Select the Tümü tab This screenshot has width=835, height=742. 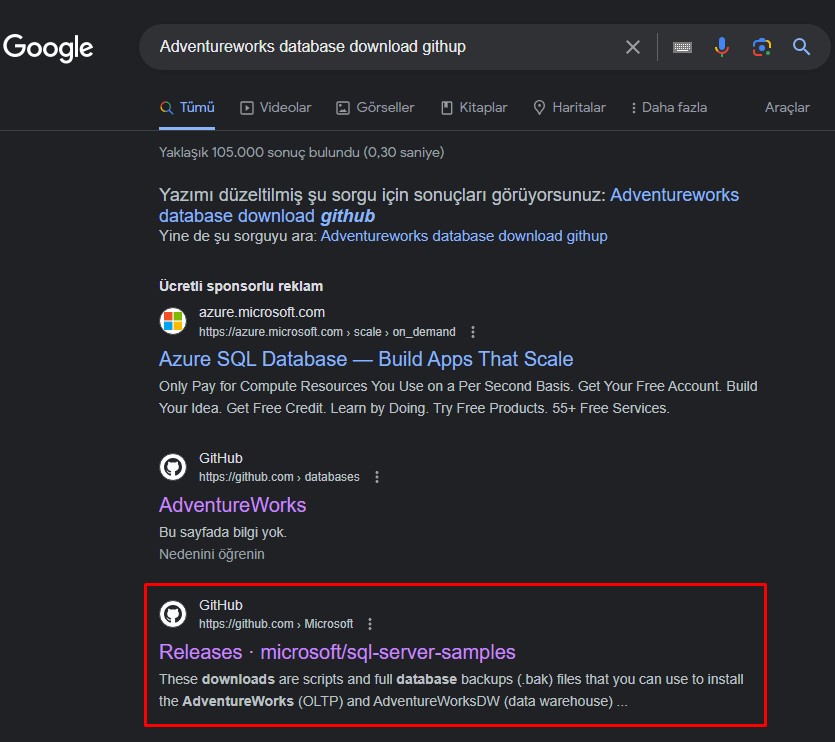[x=187, y=108]
